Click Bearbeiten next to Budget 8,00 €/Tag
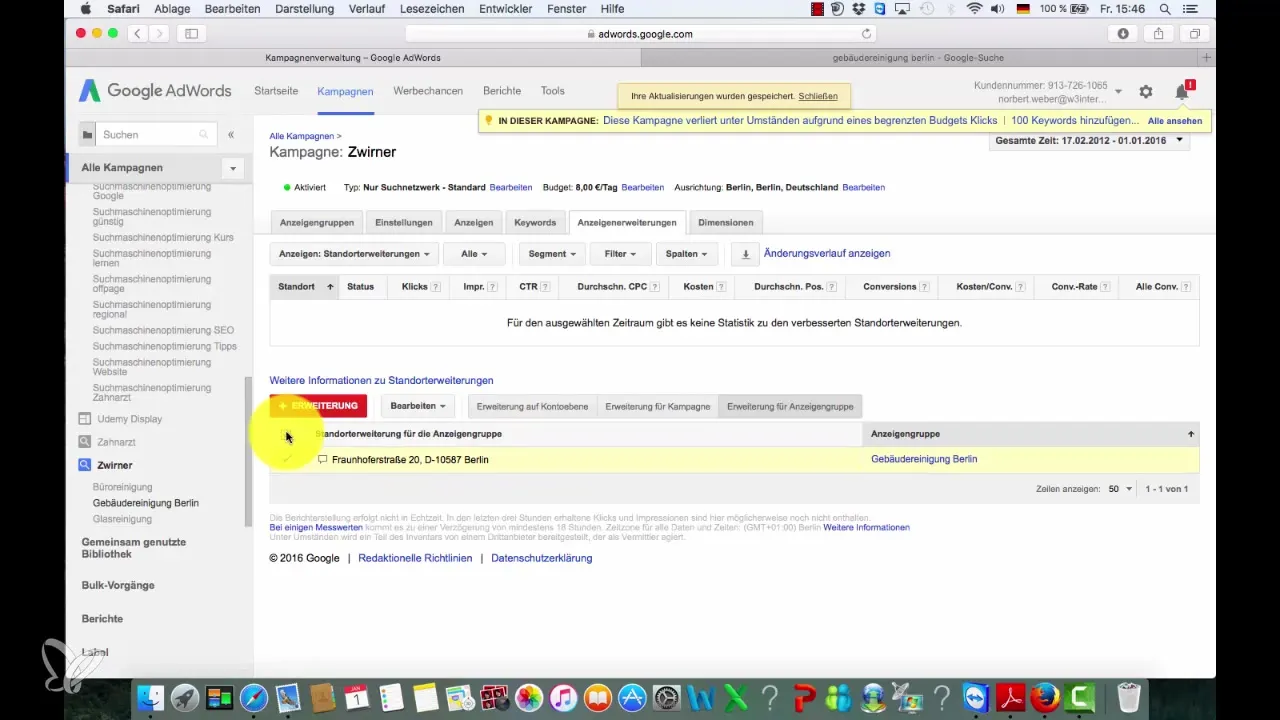 (x=642, y=187)
